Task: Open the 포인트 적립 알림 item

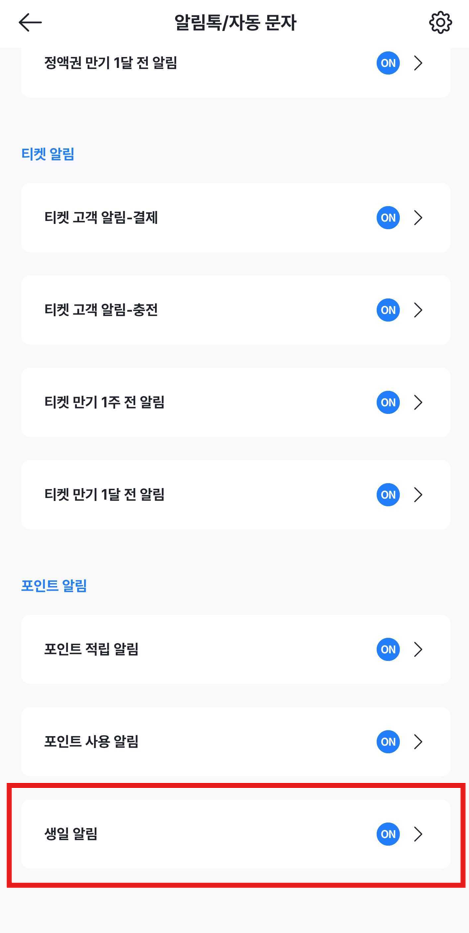Action: 236,649
